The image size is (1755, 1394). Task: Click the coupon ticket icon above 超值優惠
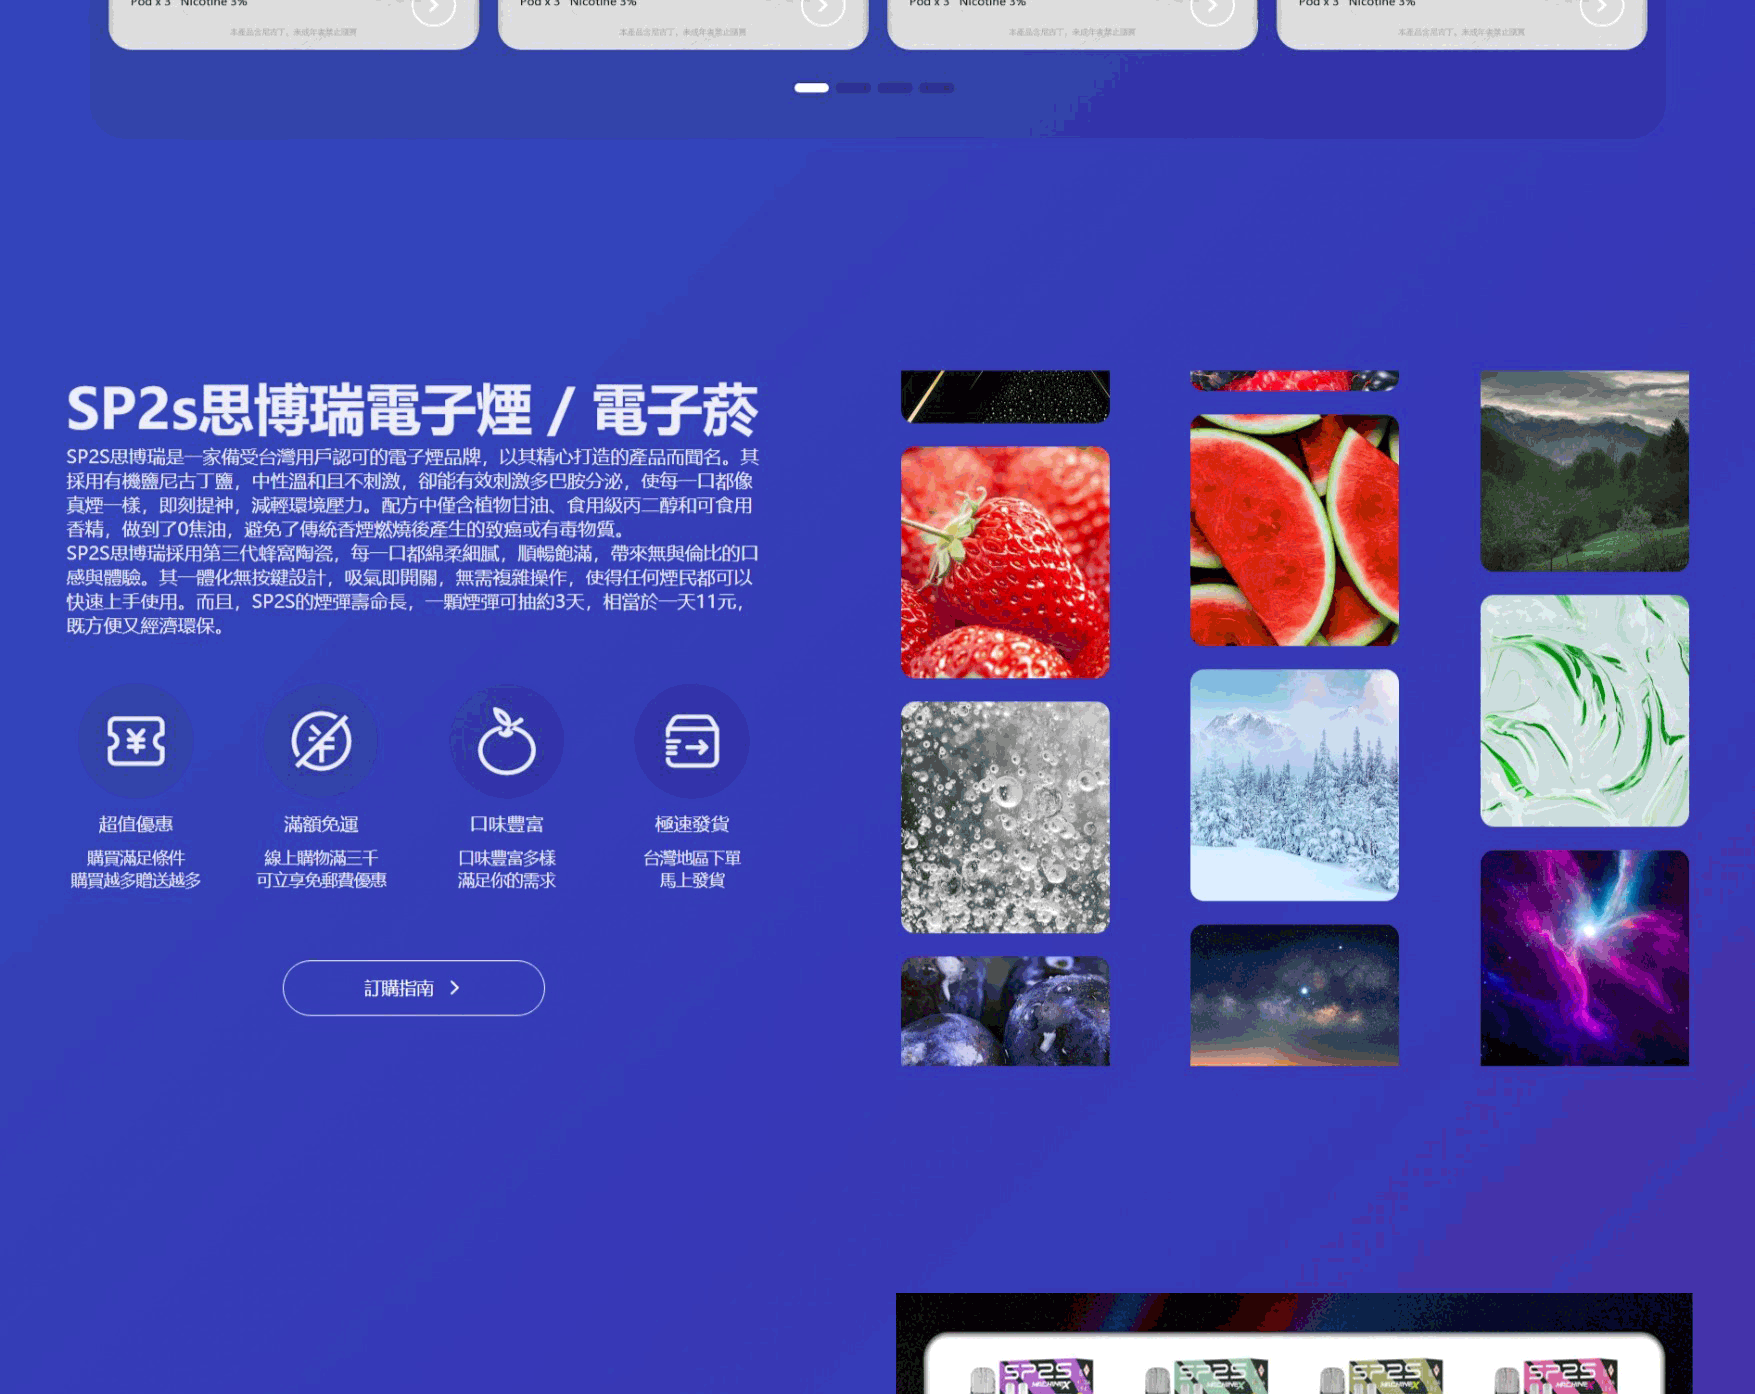tap(136, 741)
